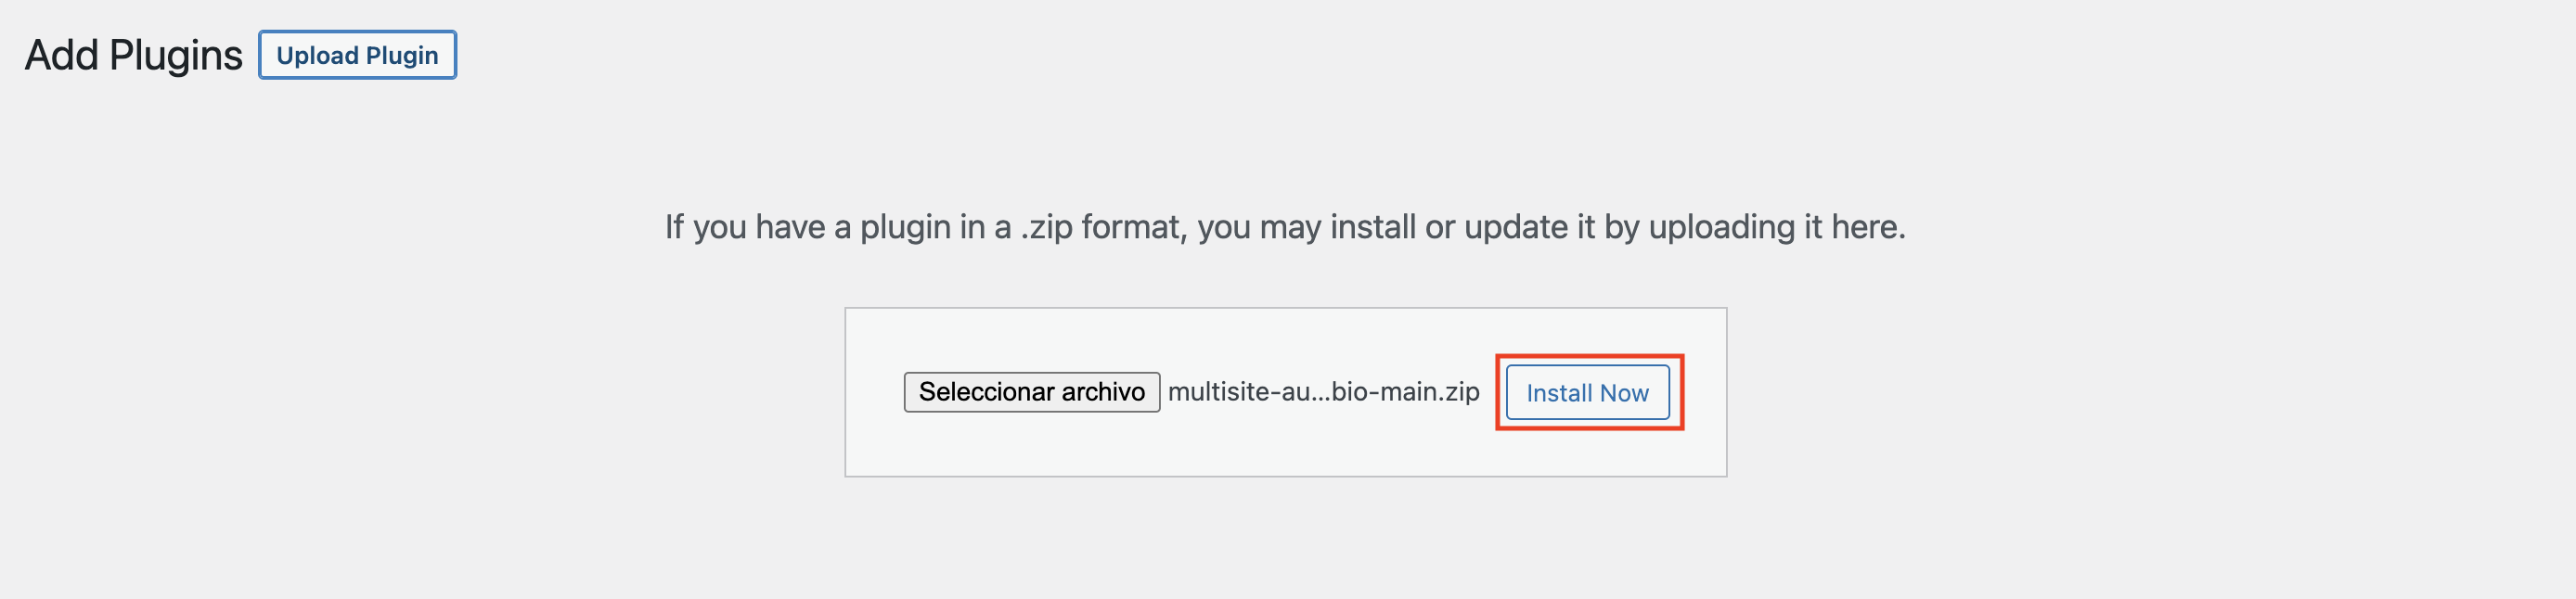Click the .zip format instruction sentence
Screen dimensions: 2576x599
pyautogui.click(x=1285, y=227)
